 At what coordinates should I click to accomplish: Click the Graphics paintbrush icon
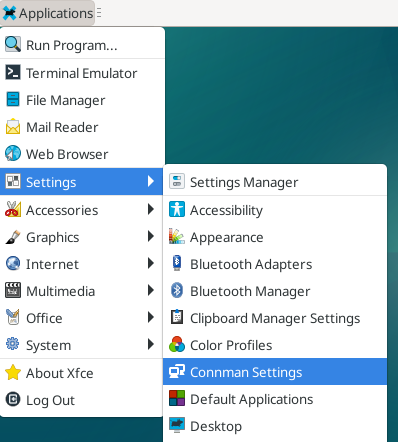pyautogui.click(x=13, y=236)
